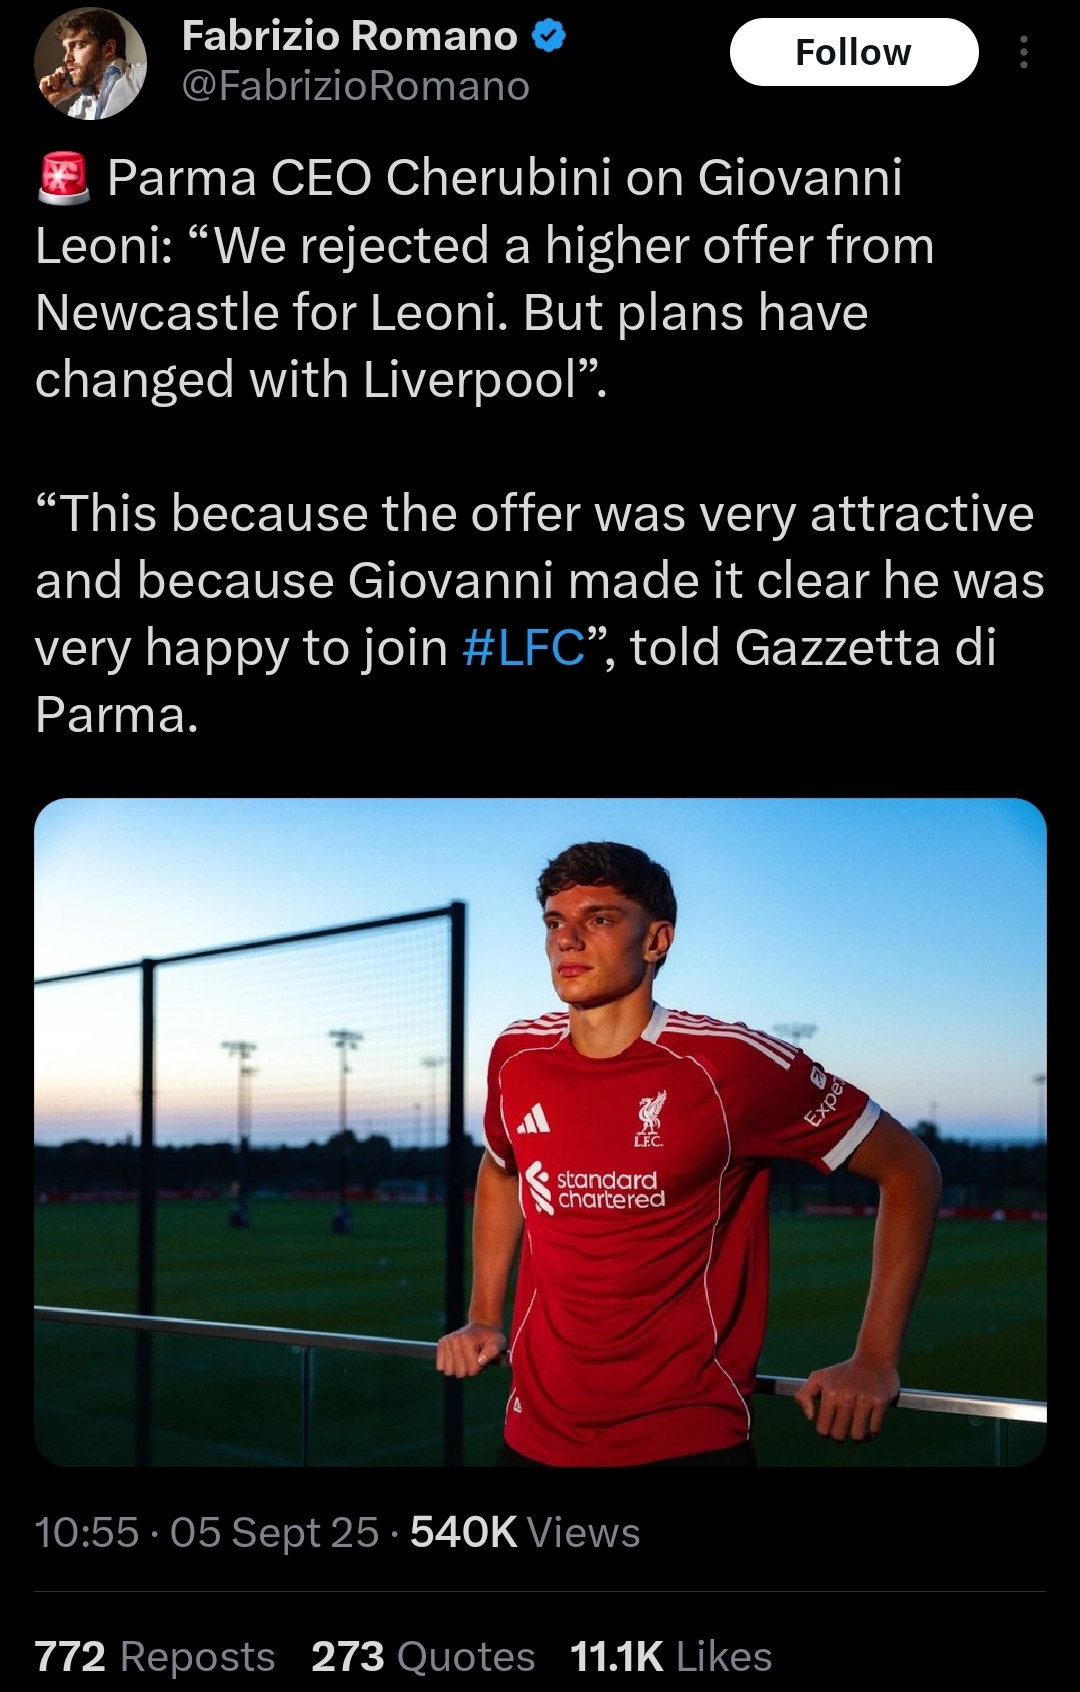Click the Gazzetta di Parma quote paragraph

[x=540, y=614]
